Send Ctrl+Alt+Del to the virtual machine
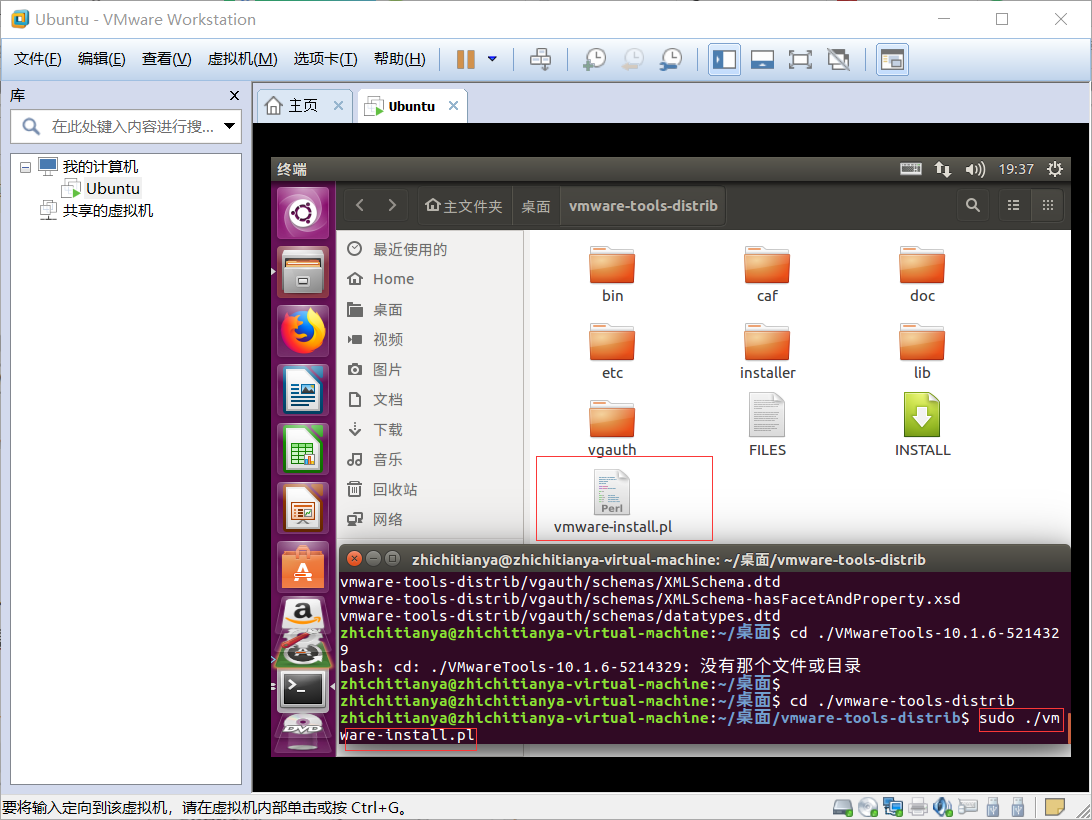The width and height of the screenshot is (1092, 820). point(540,59)
